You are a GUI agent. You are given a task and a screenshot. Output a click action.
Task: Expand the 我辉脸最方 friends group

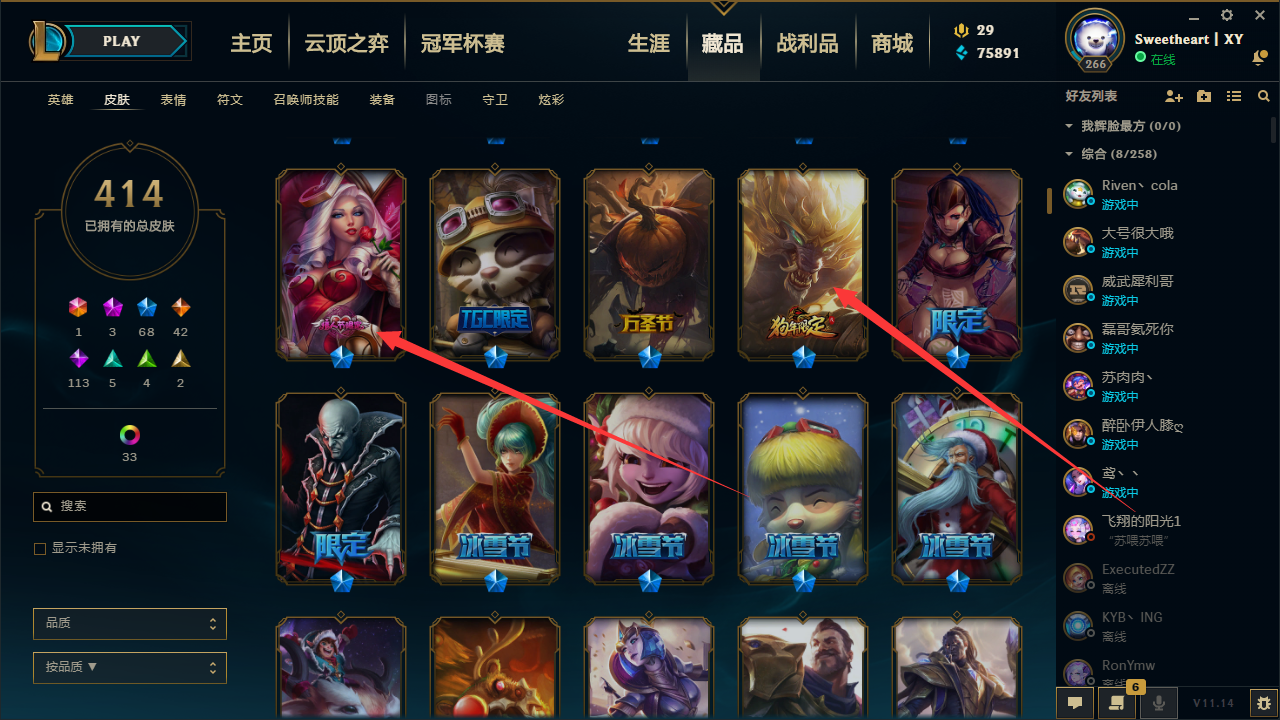pyautogui.click(x=1069, y=126)
